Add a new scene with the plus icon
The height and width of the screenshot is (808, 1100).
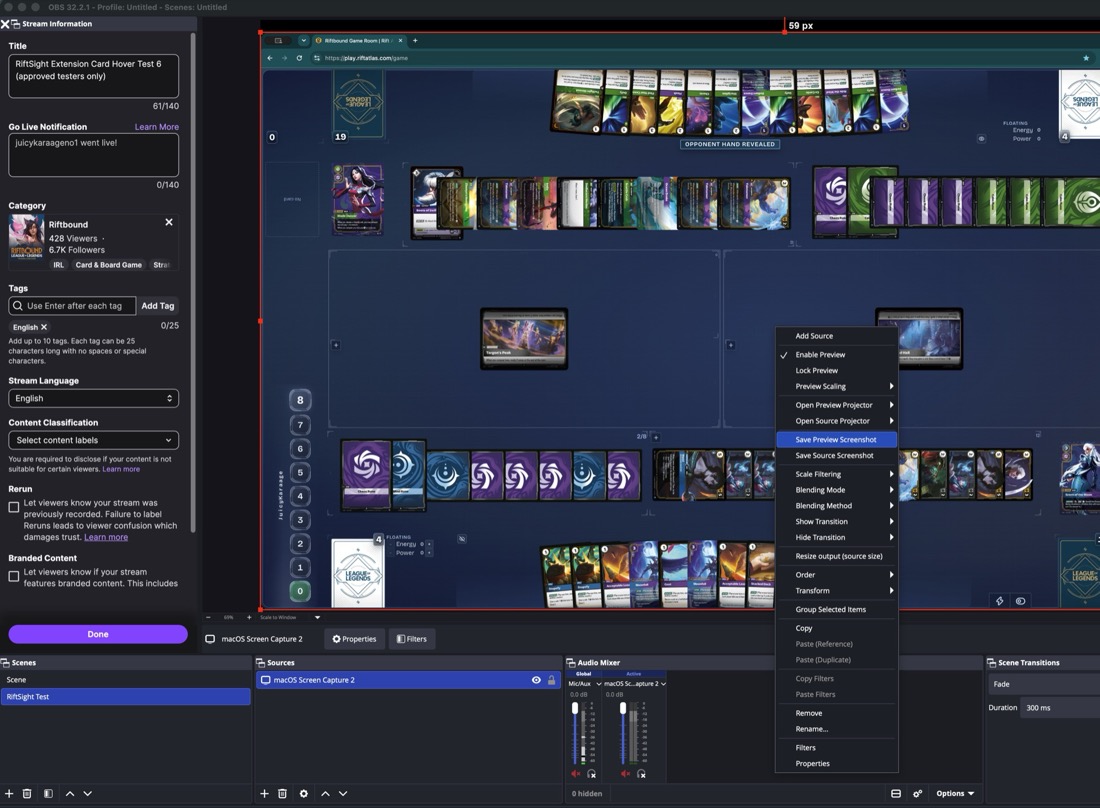(9, 793)
